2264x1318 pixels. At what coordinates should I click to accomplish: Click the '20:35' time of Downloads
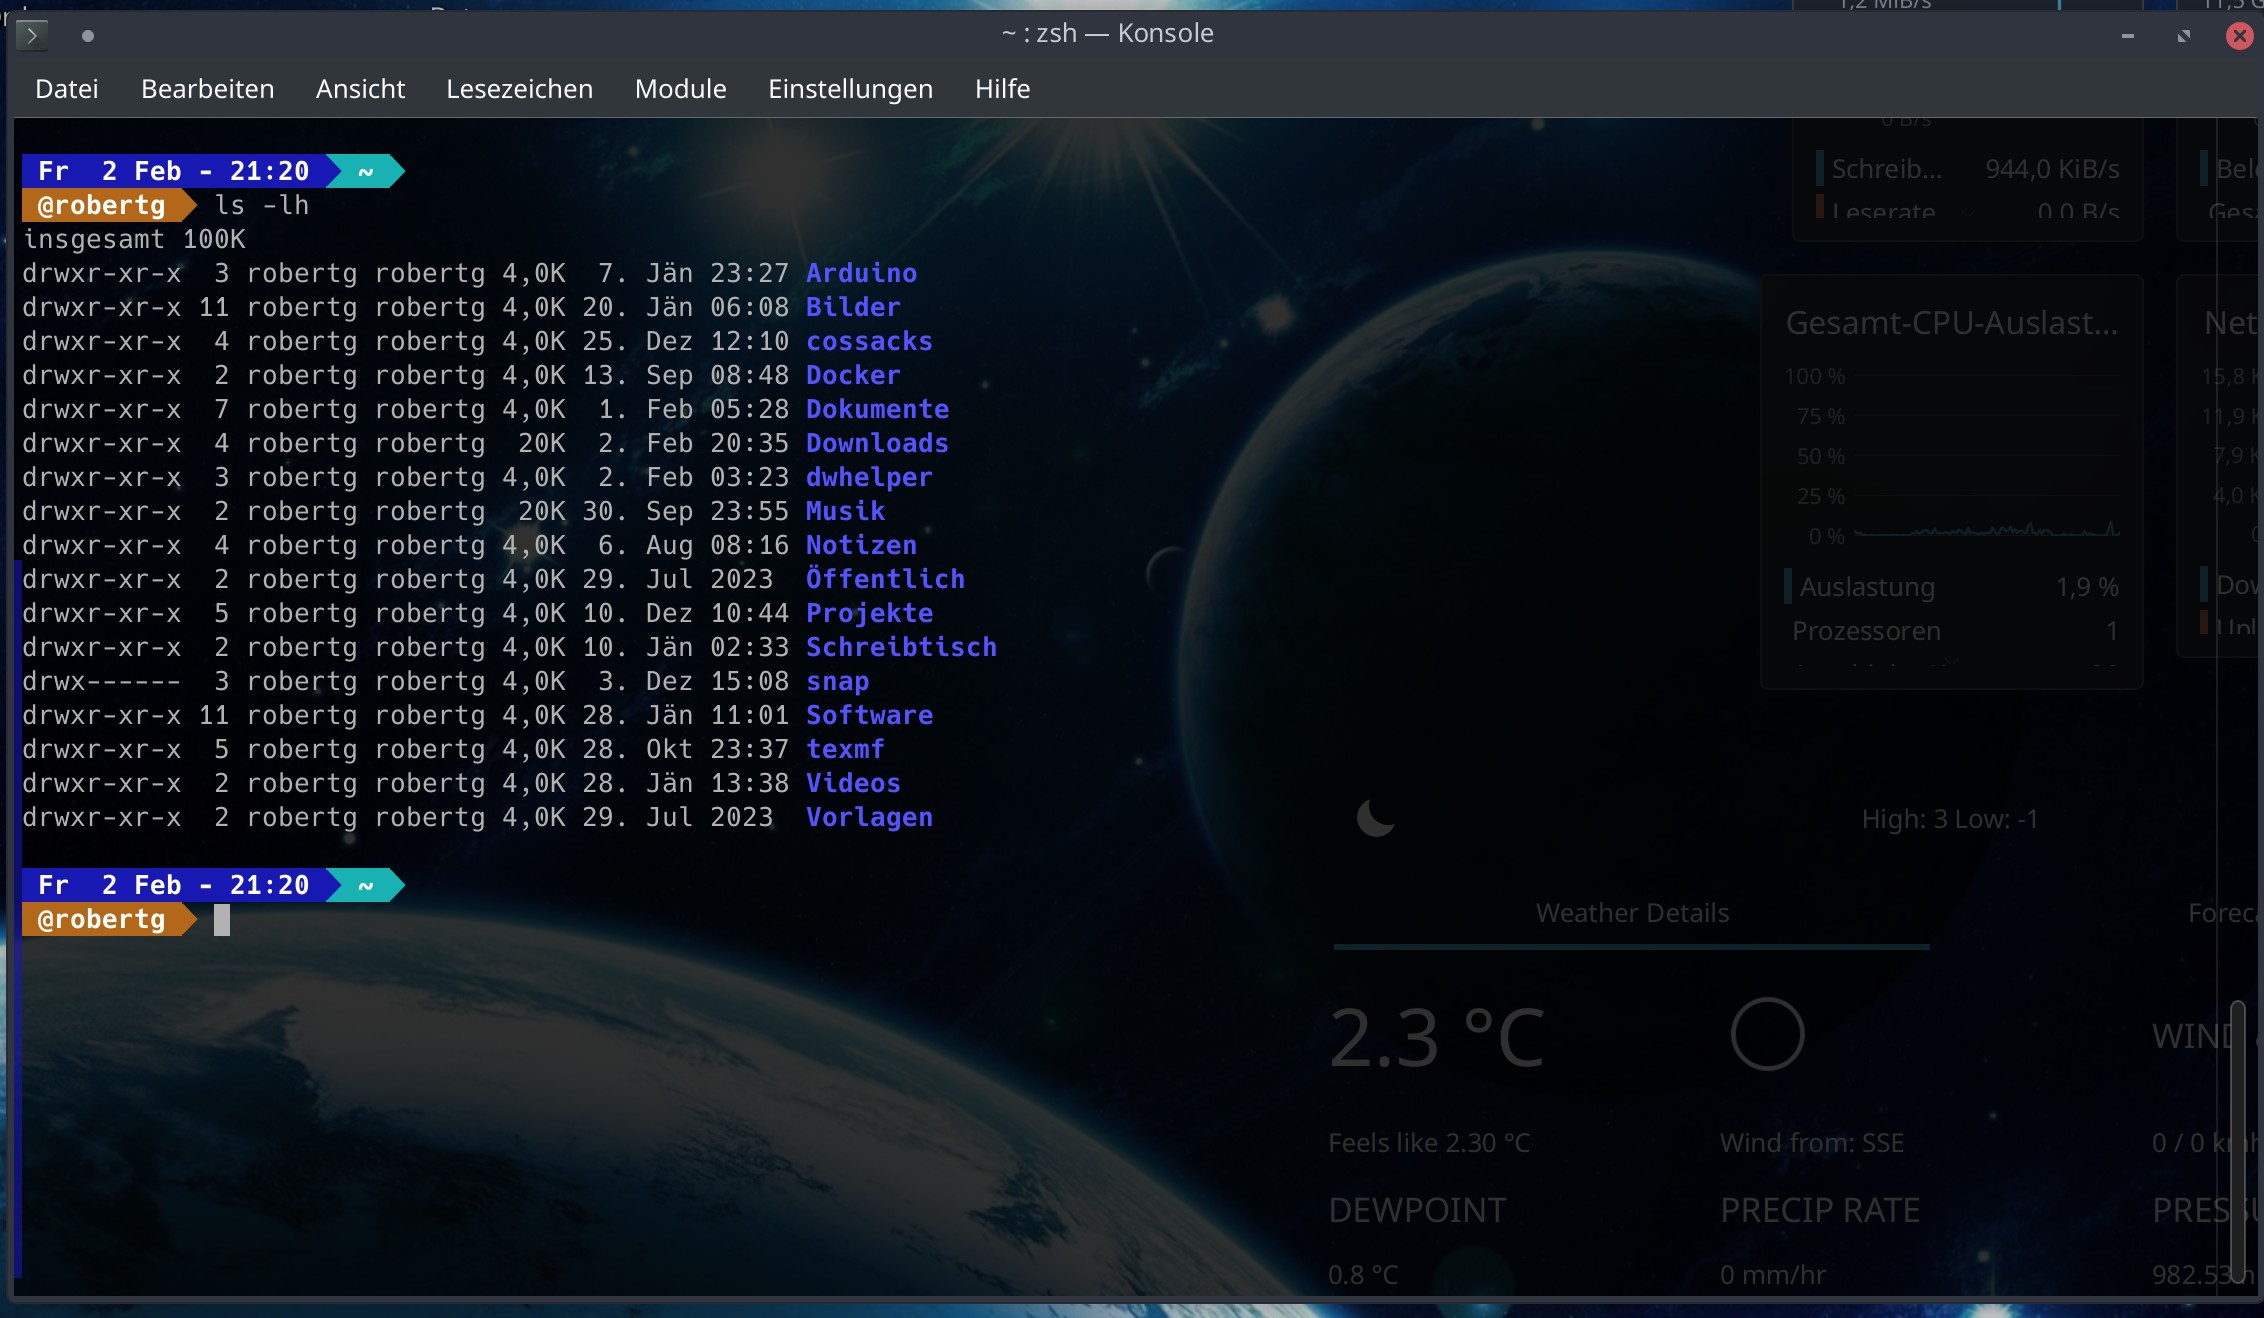point(749,443)
